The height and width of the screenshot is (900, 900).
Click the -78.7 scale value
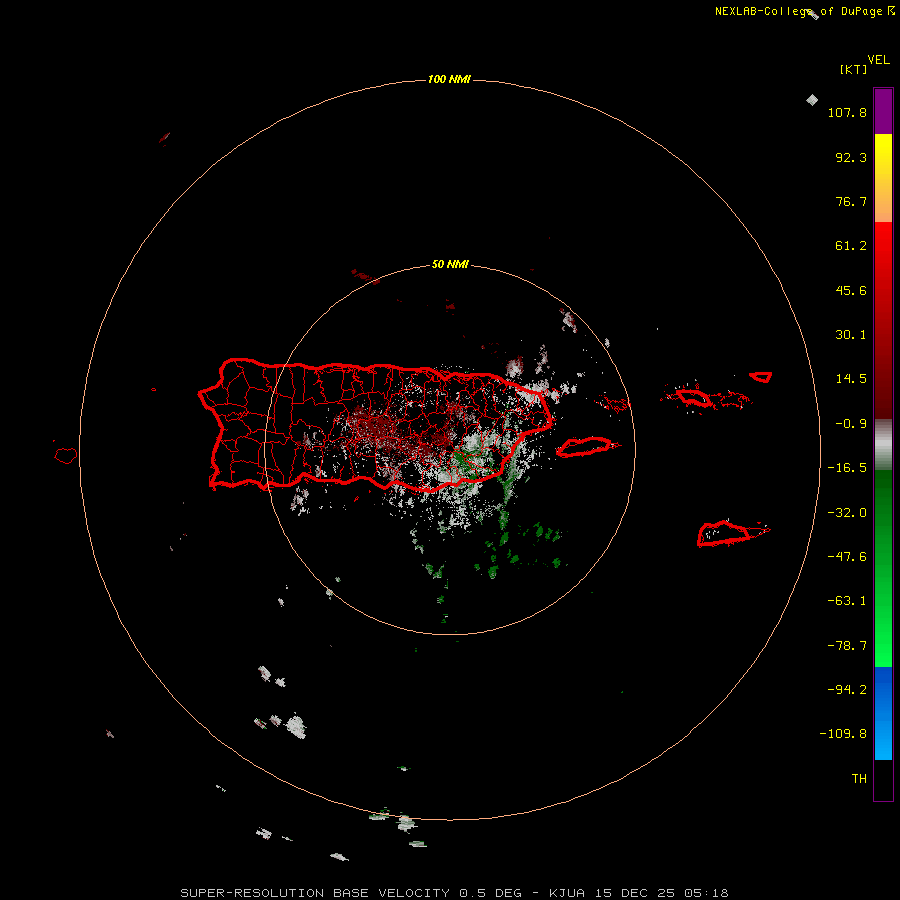click(x=847, y=646)
